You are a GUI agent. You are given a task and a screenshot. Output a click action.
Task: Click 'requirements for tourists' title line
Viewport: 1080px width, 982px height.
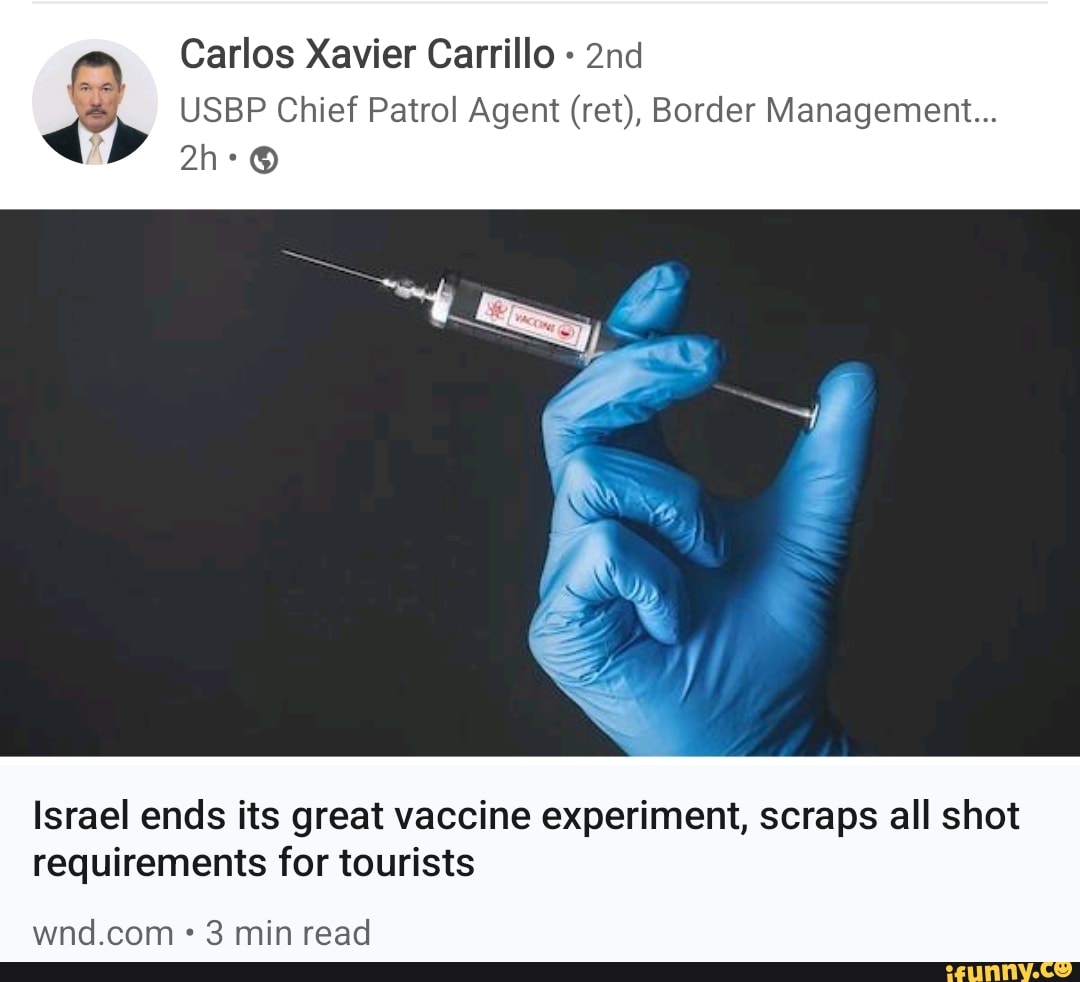click(253, 863)
